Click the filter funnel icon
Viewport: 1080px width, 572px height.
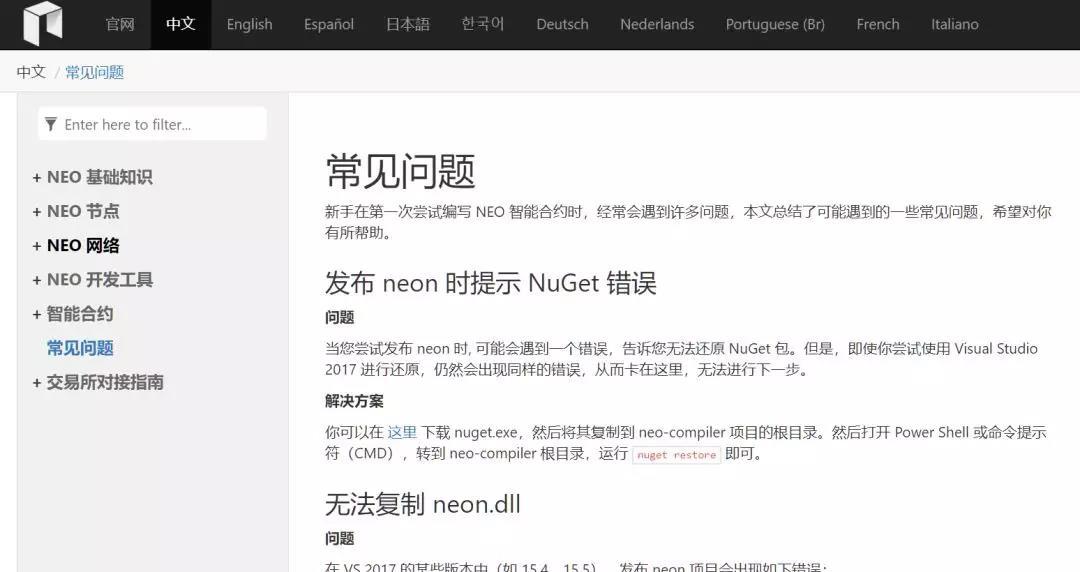50,125
